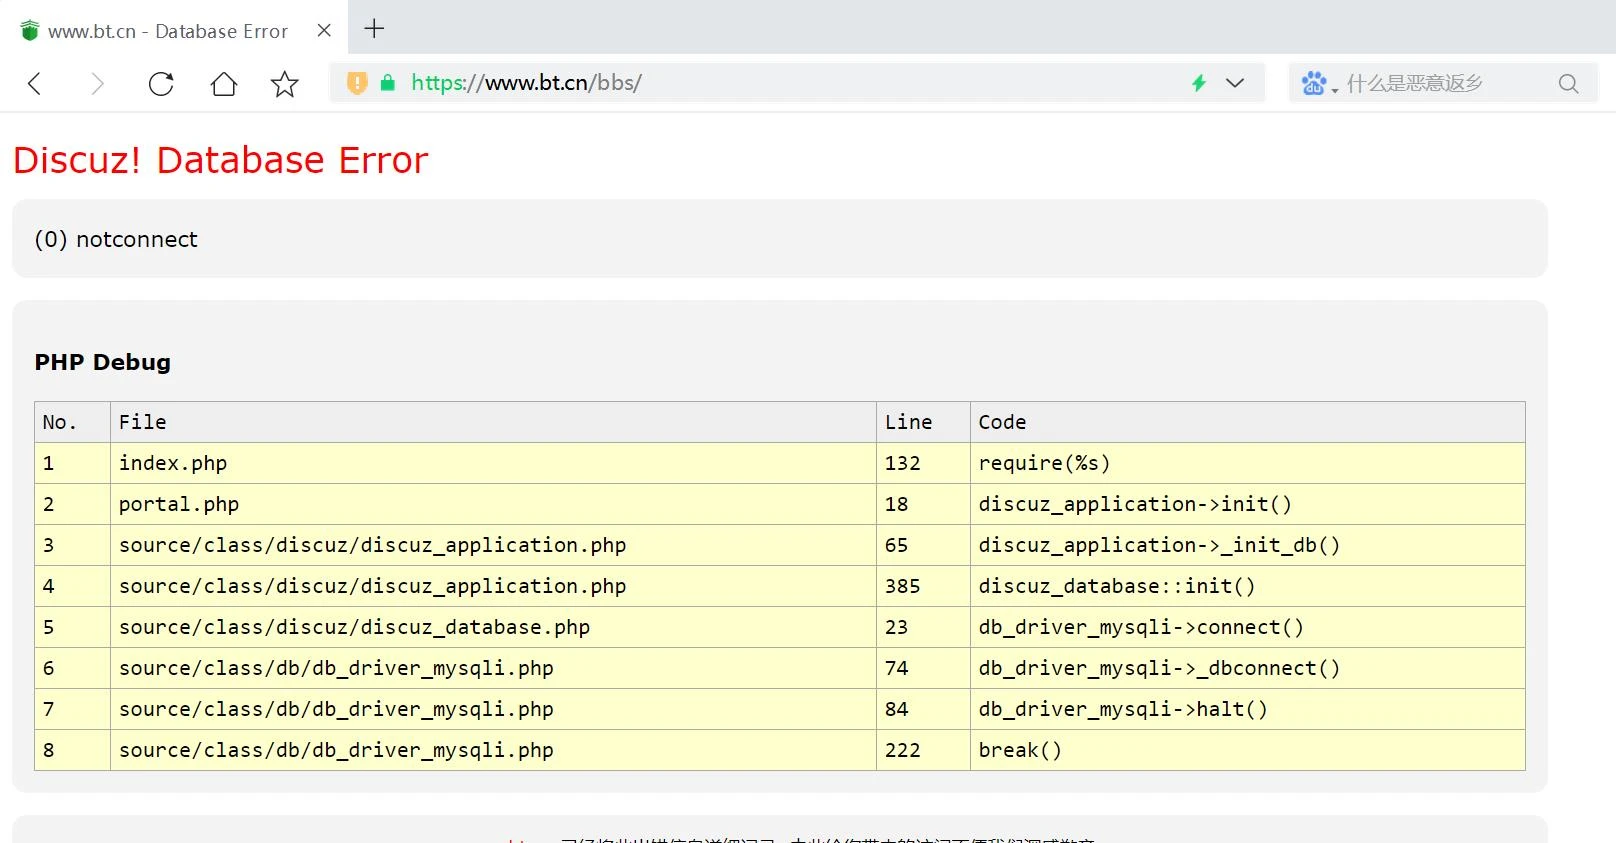Click the PHP Debug heading

(x=103, y=362)
